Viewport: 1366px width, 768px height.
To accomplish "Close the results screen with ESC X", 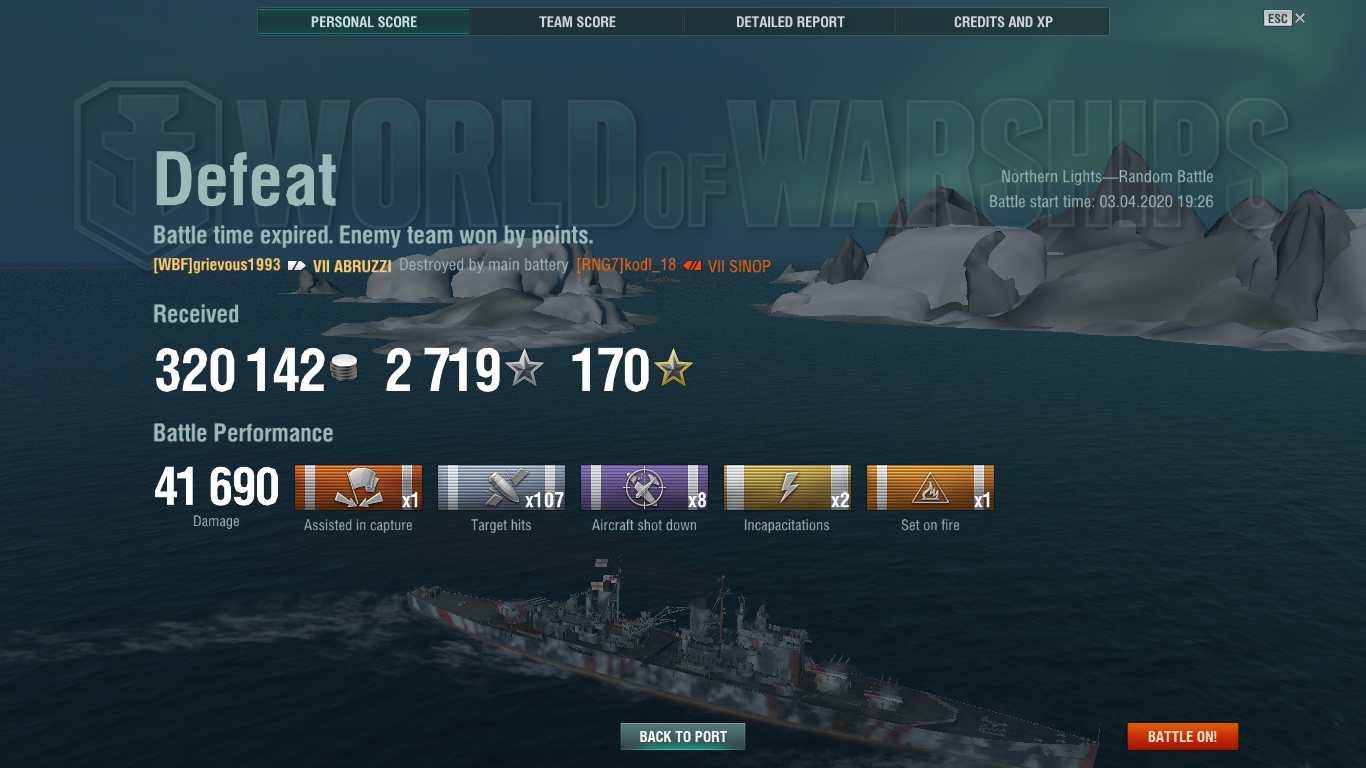I will [x=1285, y=18].
